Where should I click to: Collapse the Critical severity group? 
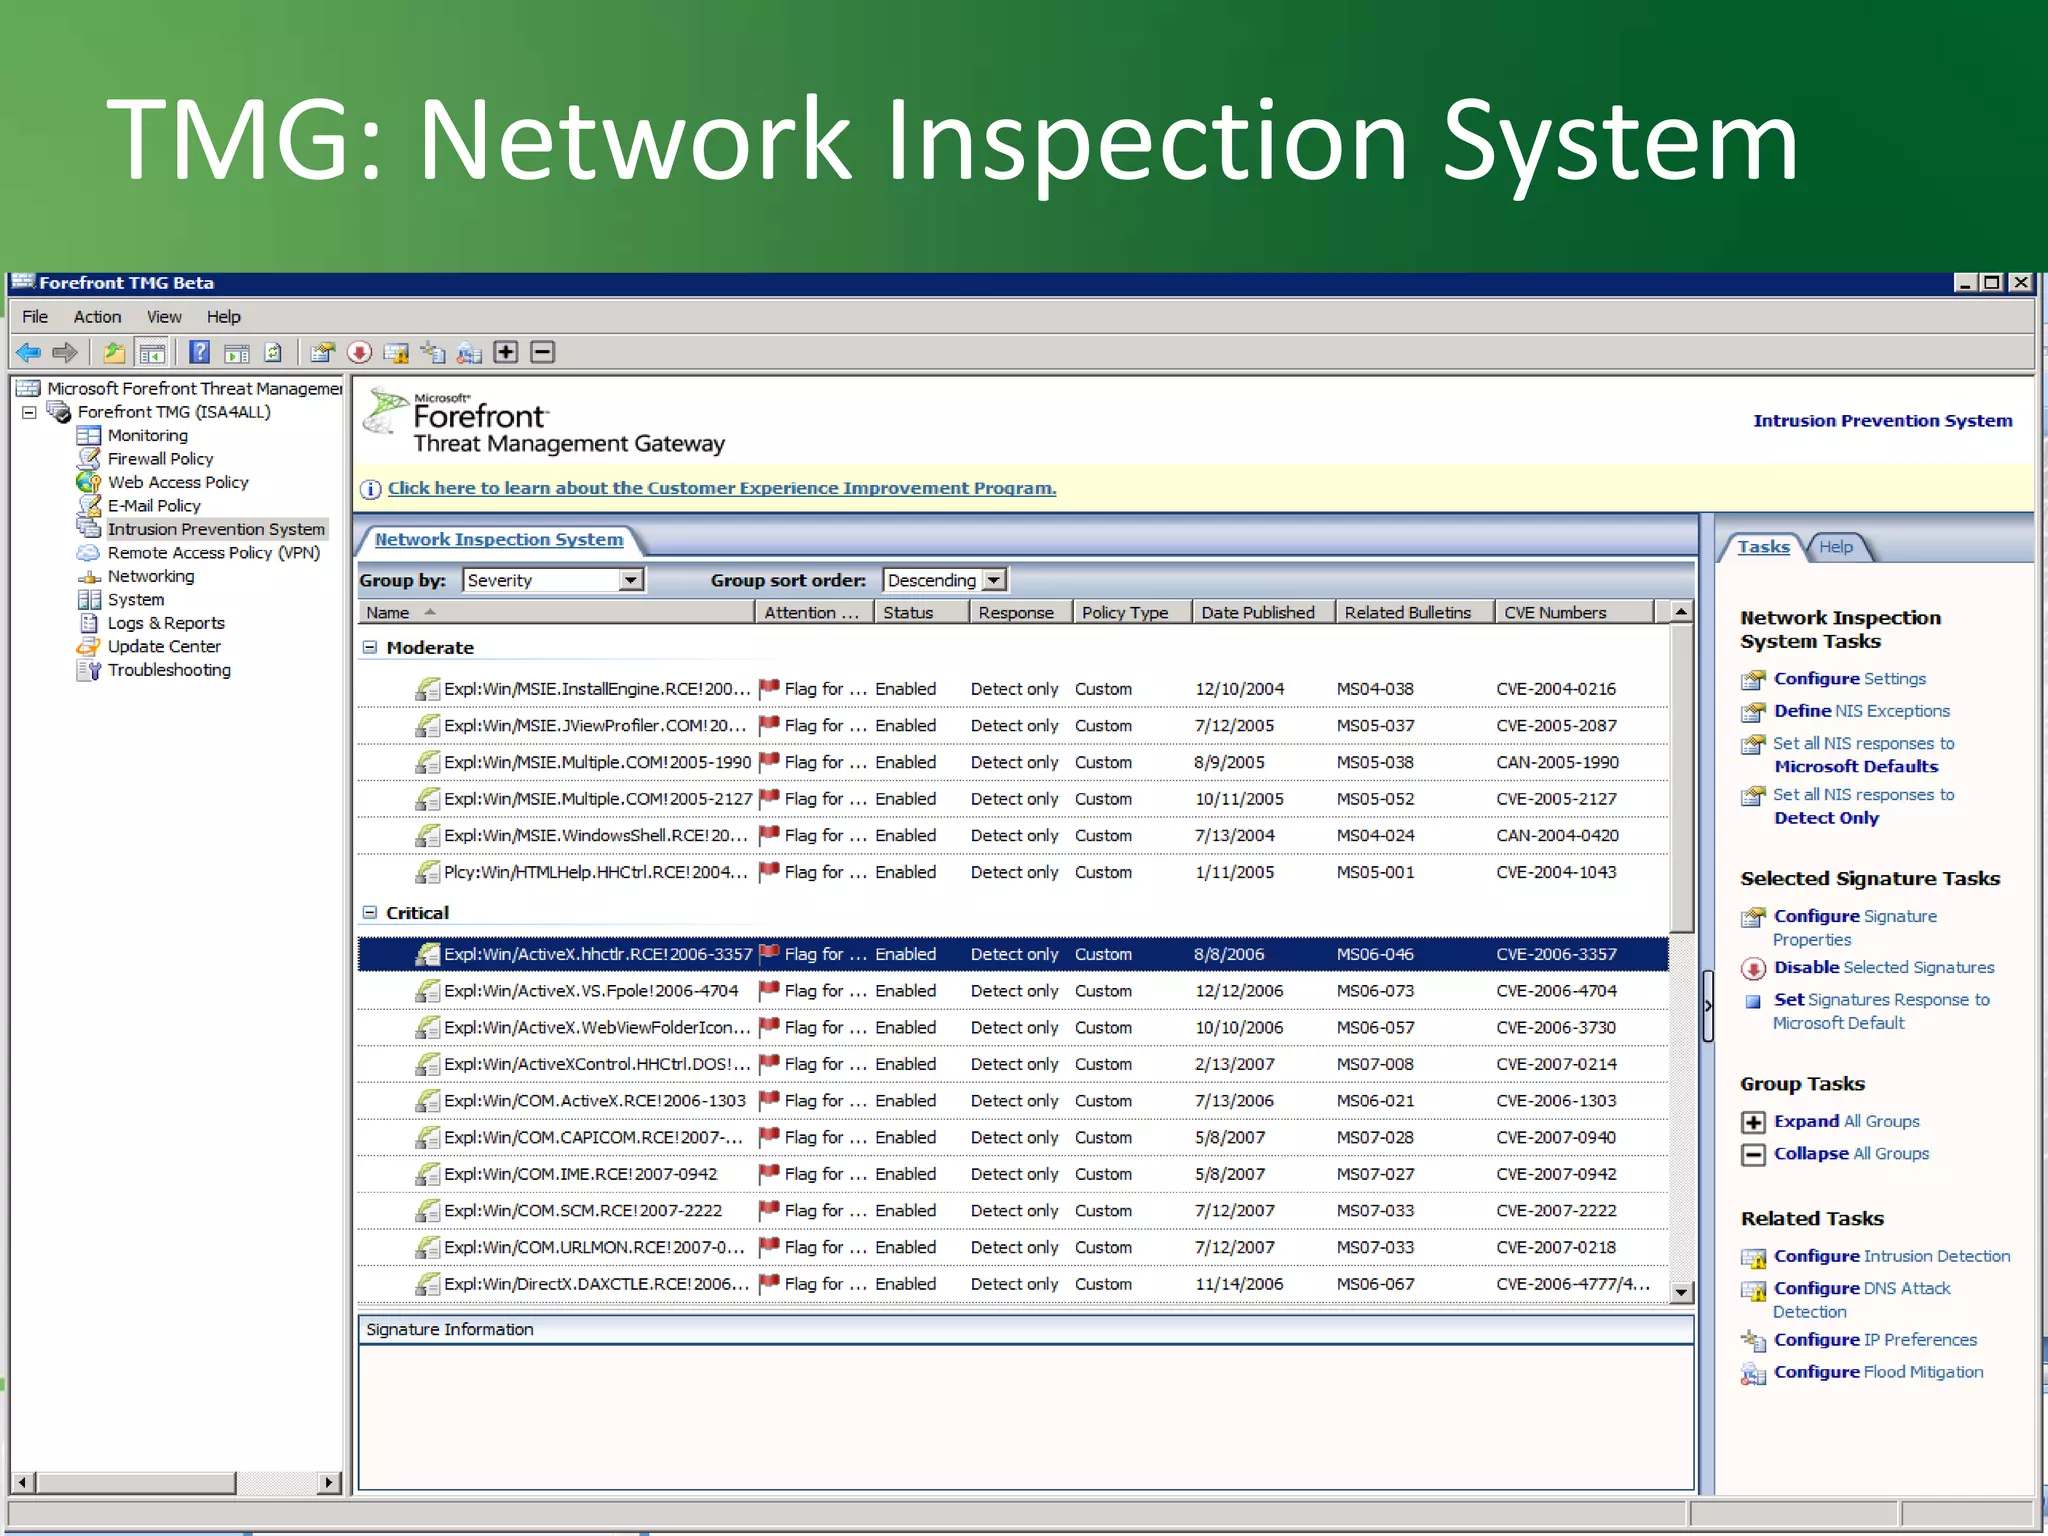click(x=370, y=912)
